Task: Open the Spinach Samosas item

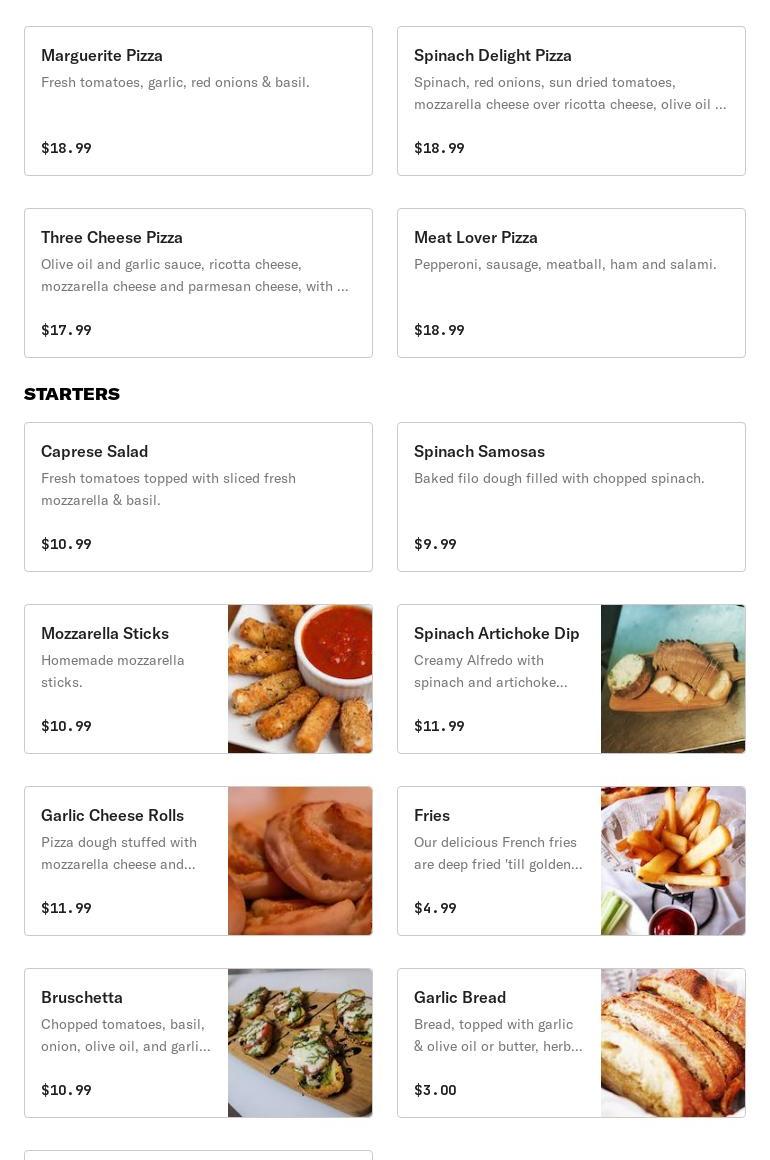Action: coord(571,497)
